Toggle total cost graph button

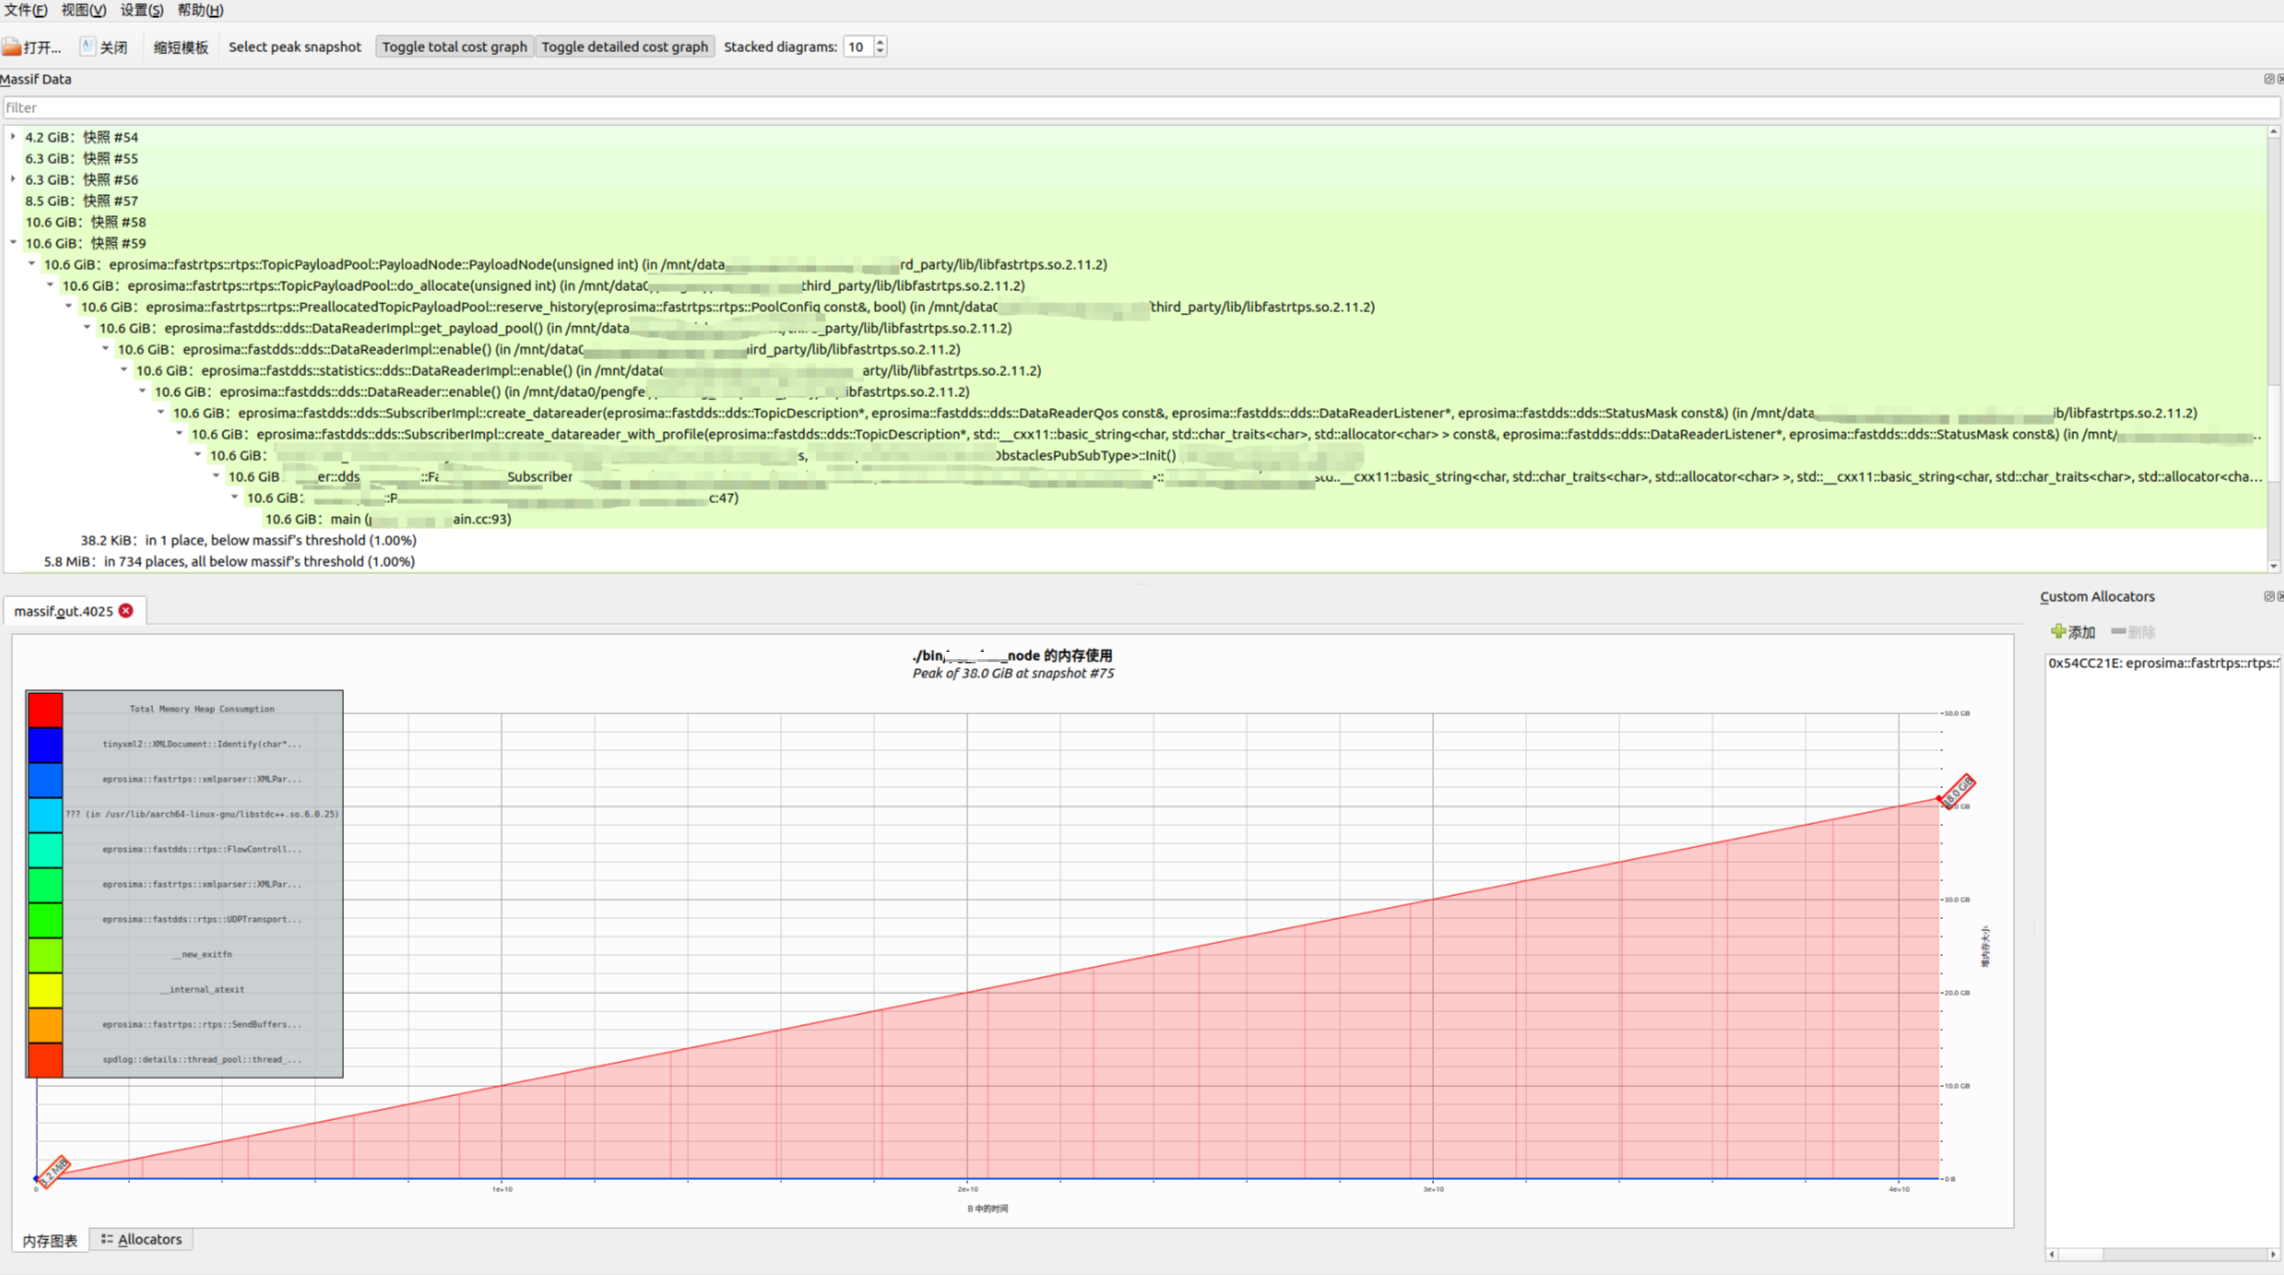point(454,47)
